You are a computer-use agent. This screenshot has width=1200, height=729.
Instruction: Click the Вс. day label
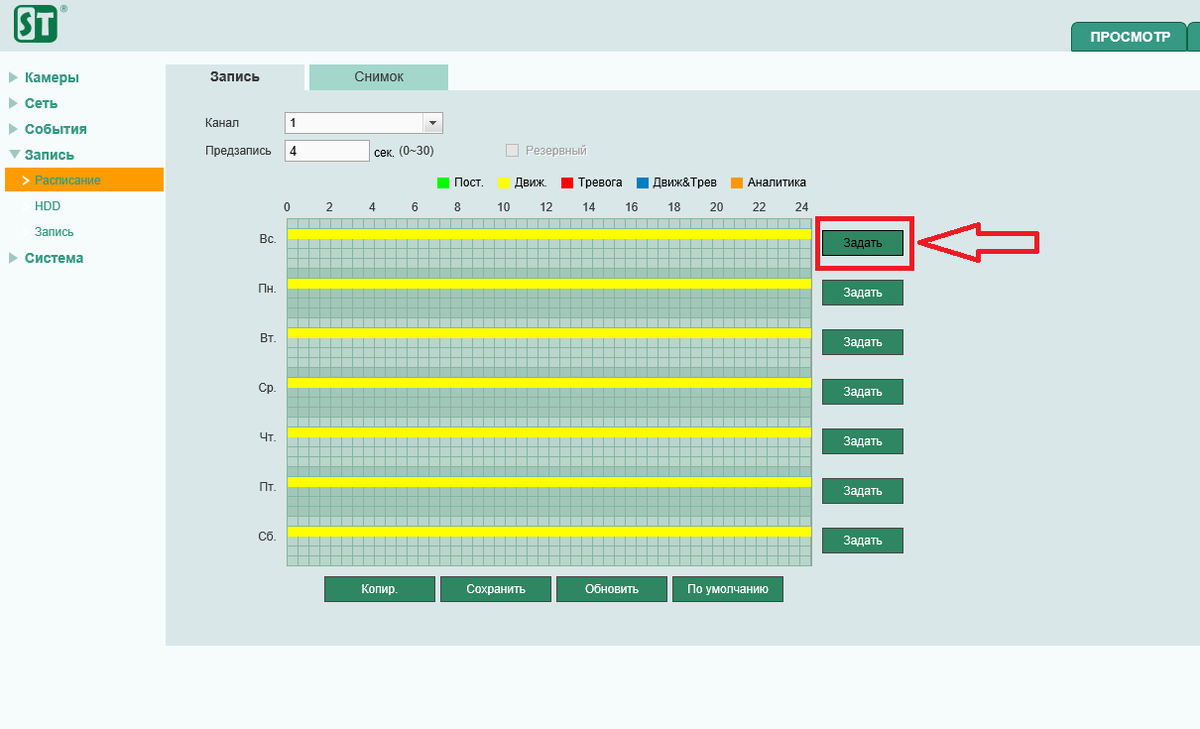tap(267, 239)
